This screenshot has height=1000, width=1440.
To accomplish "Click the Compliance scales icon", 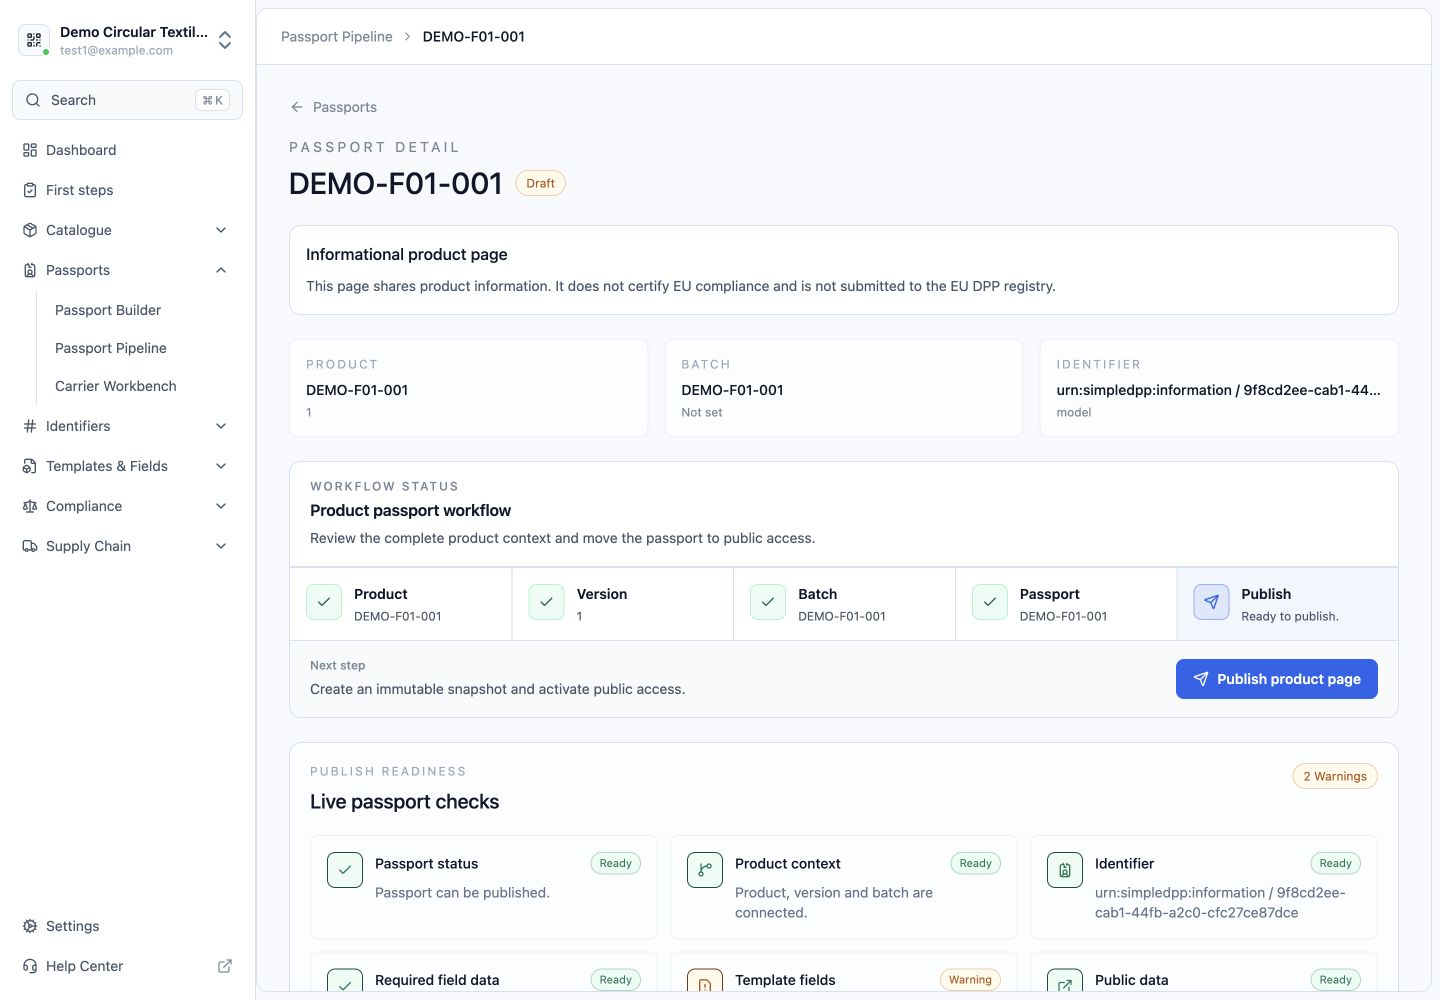I will (x=30, y=506).
